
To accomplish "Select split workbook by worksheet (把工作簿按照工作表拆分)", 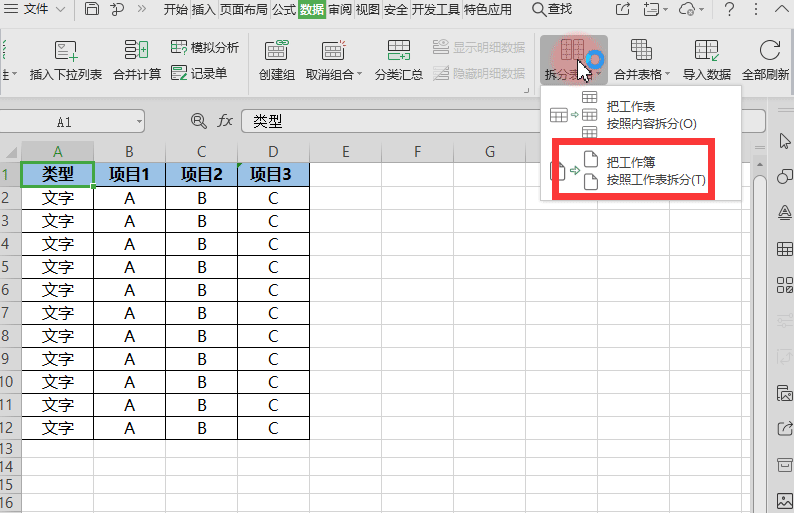I will tap(655, 171).
